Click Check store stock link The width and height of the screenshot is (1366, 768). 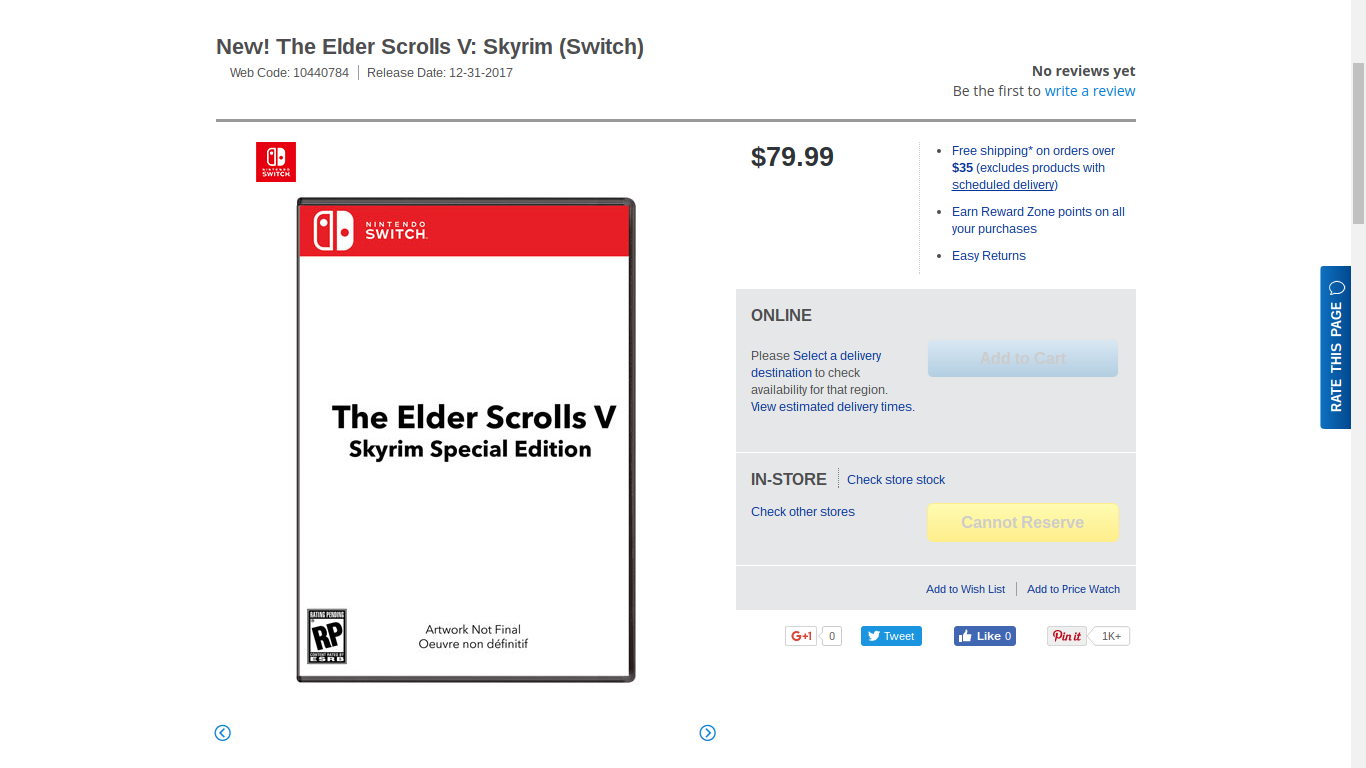[x=896, y=480]
